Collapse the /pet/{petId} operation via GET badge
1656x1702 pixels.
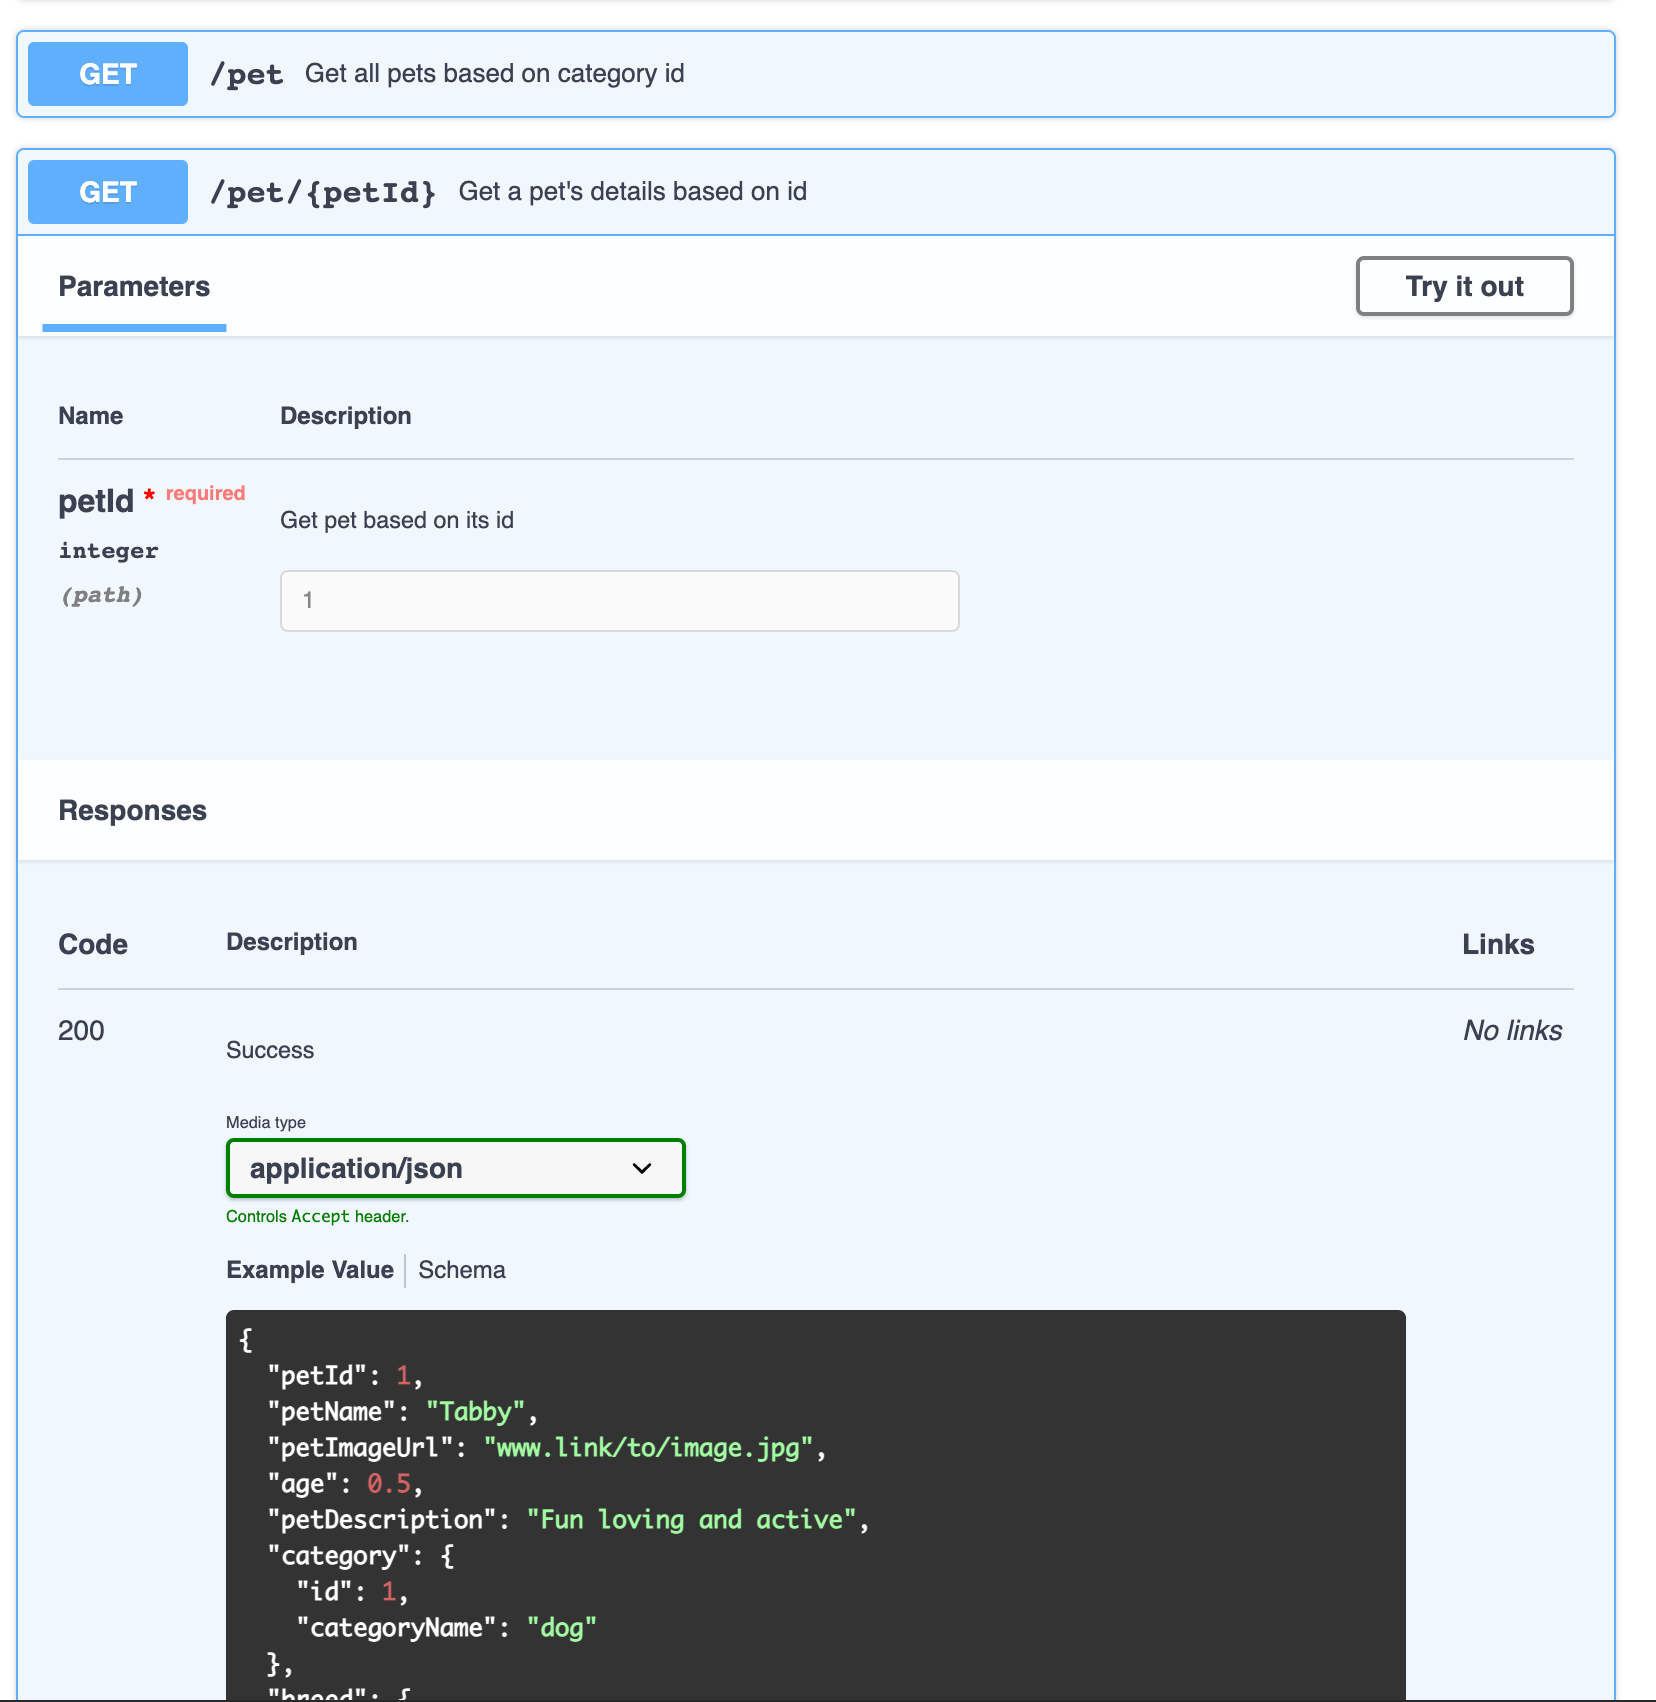(107, 192)
